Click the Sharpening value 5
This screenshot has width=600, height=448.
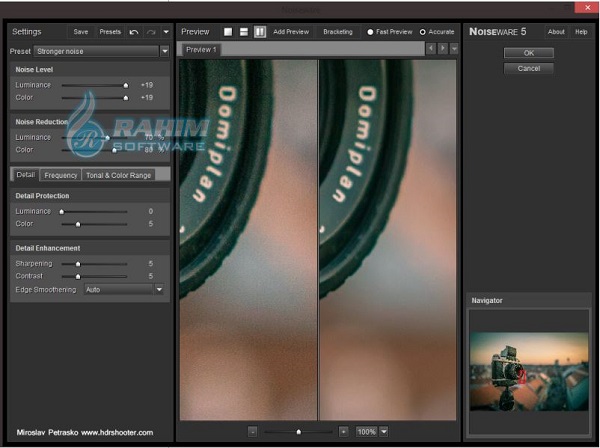pos(151,264)
